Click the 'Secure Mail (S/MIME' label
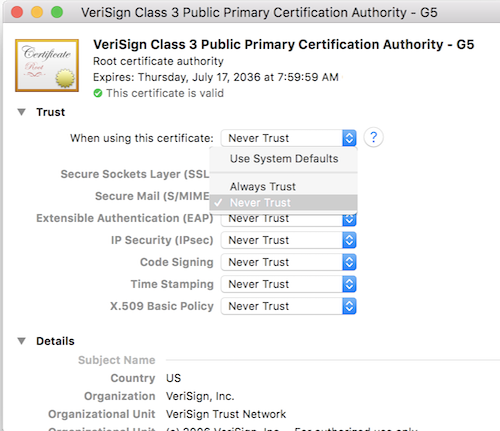The height and width of the screenshot is (431, 500). [x=152, y=196]
